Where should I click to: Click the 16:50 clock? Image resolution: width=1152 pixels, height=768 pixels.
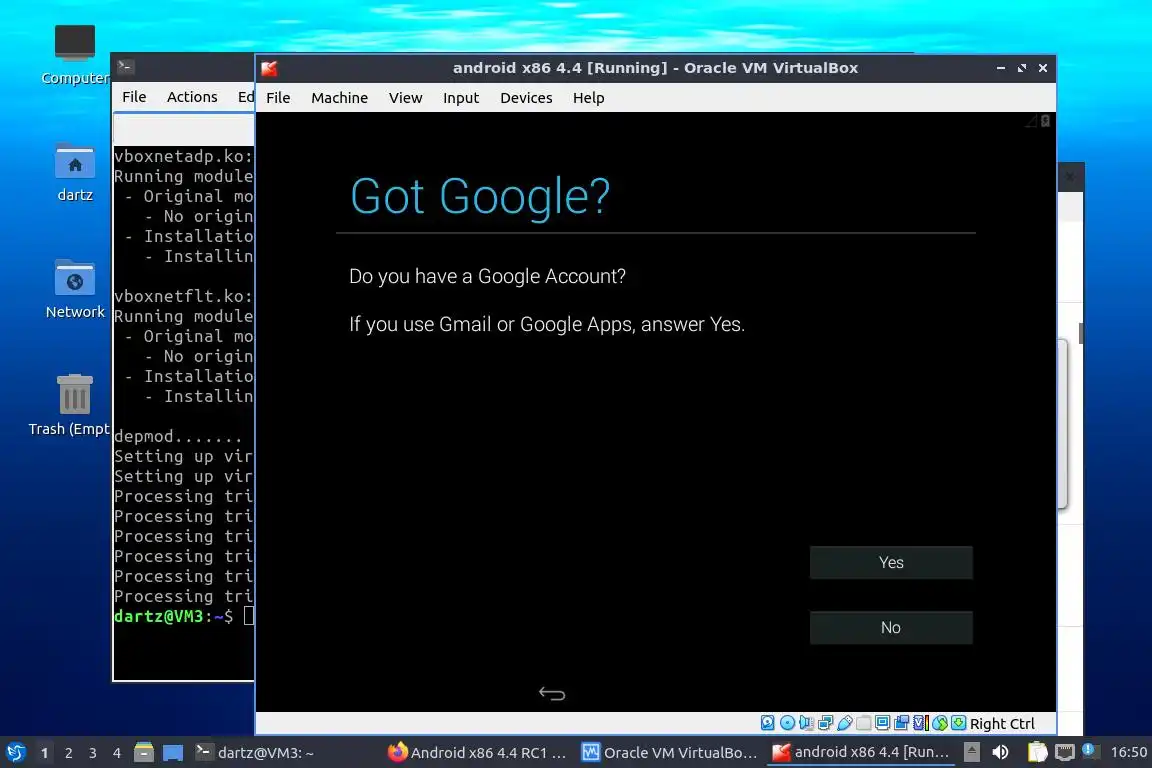[x=1128, y=752]
